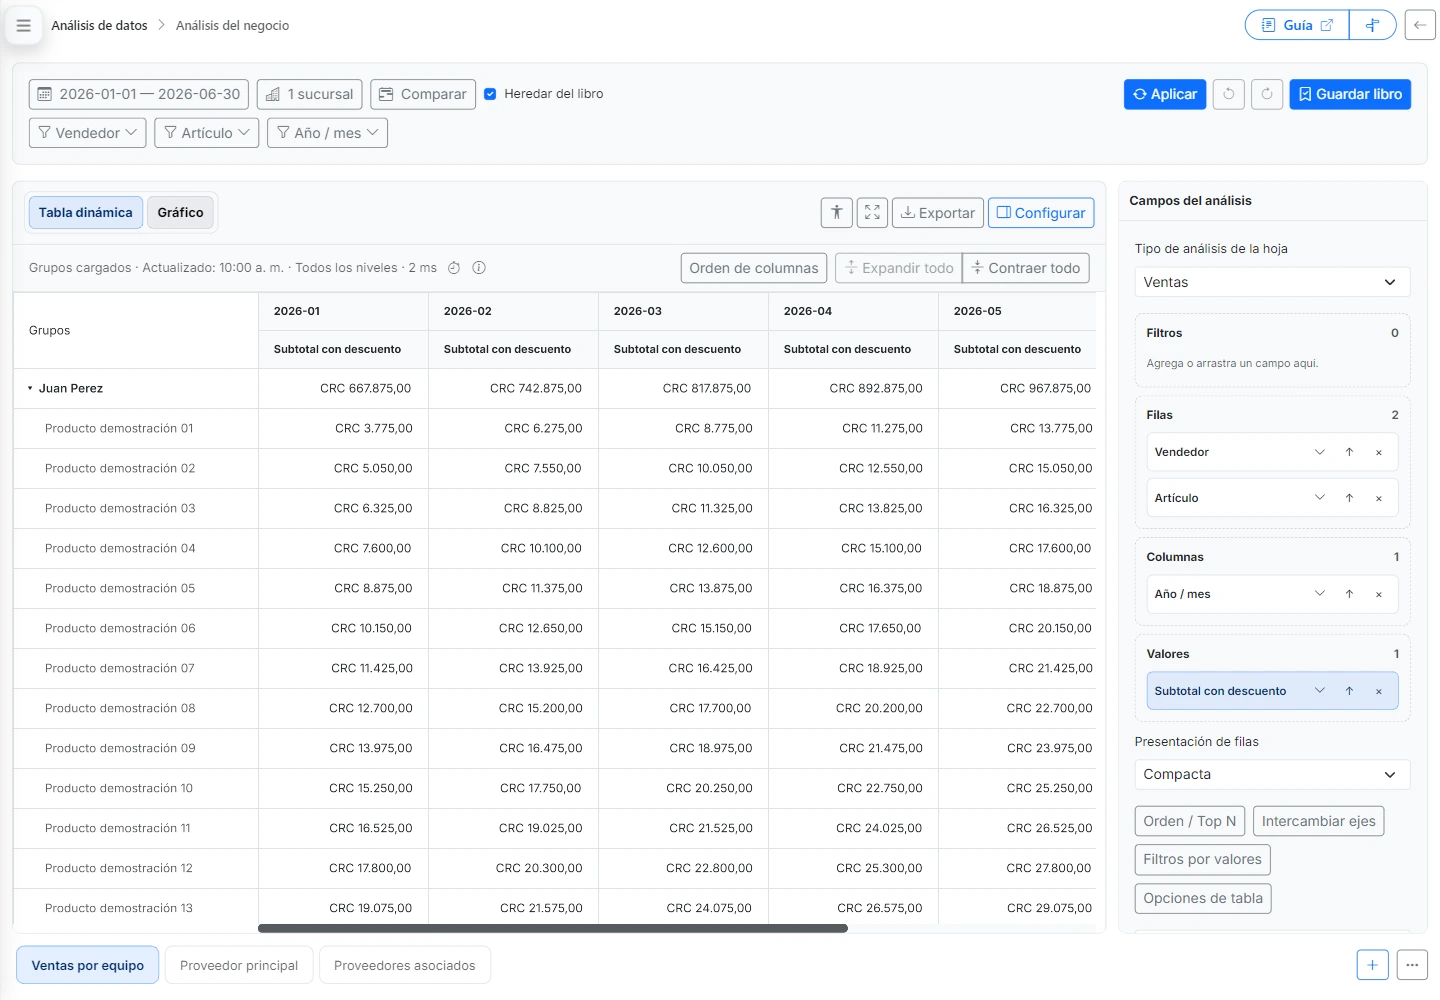The height and width of the screenshot is (1000, 1440).
Task: Click the Aplicar button
Action: (x=1165, y=94)
